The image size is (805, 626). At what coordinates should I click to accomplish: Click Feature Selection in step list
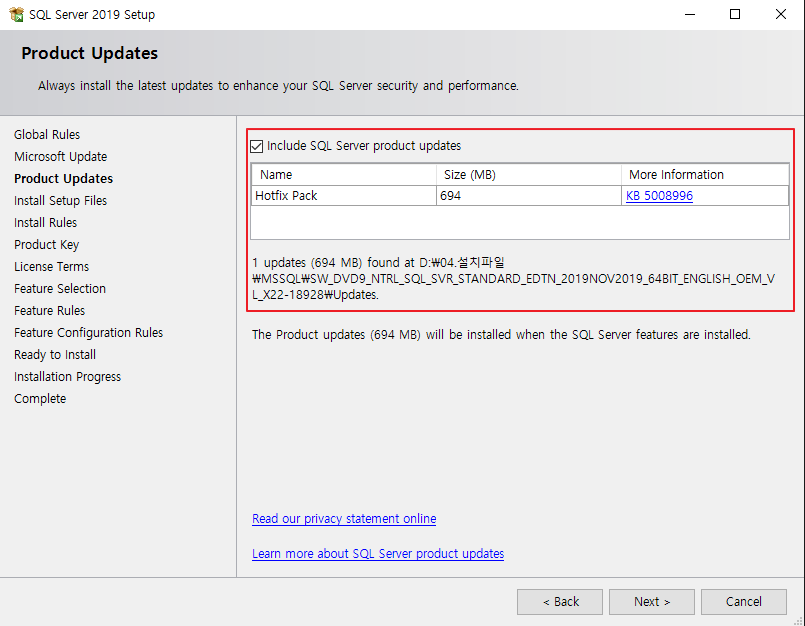click(x=60, y=289)
